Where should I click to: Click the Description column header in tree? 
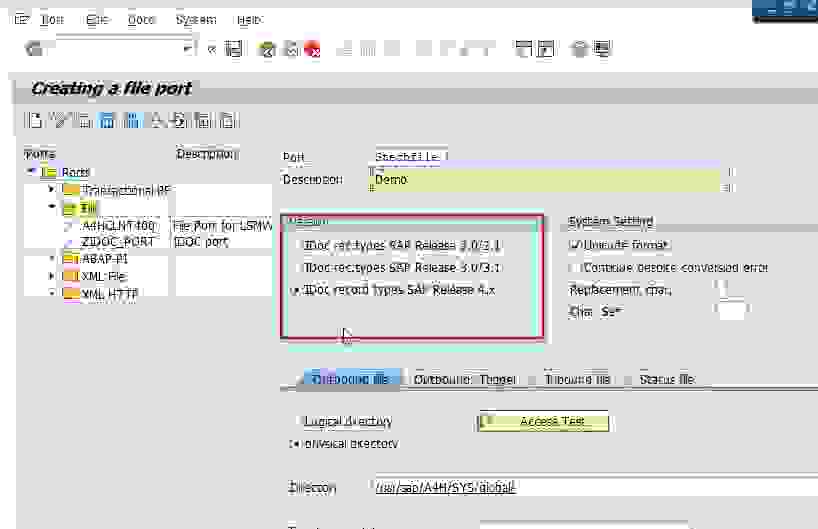207,153
